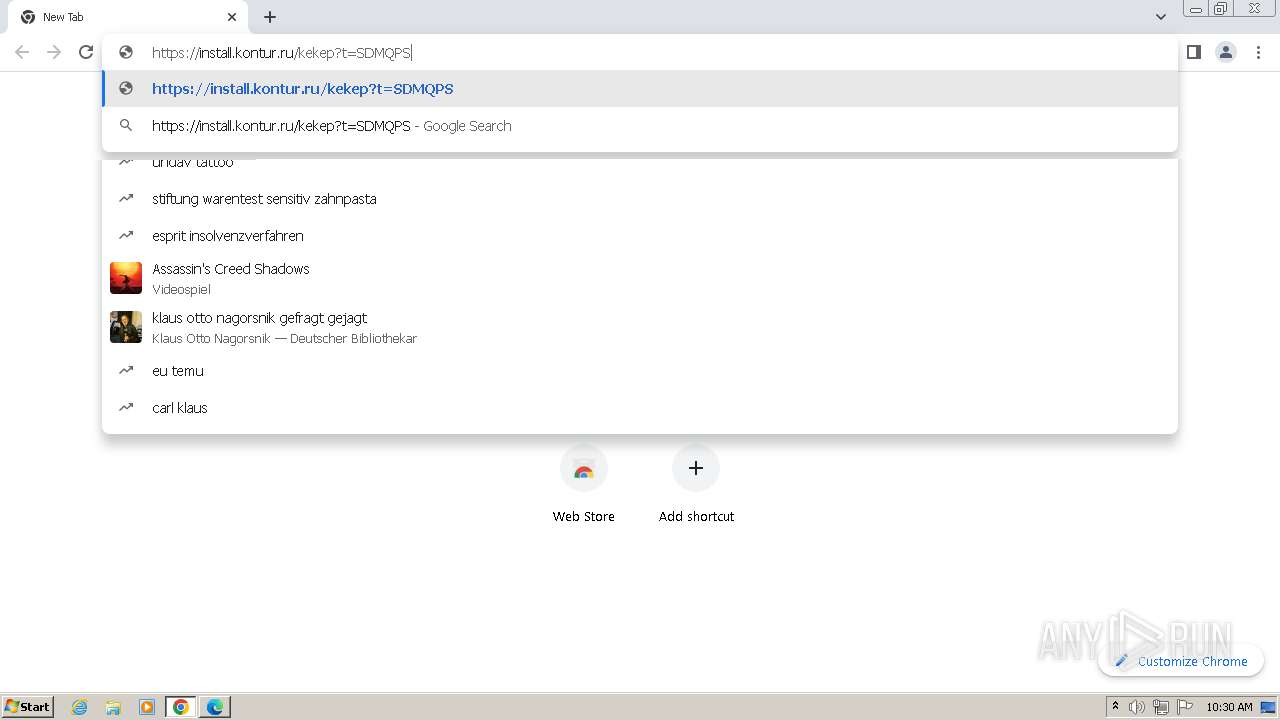1280x720 pixels.
Task: Open the Windows Start menu
Action: (28, 706)
